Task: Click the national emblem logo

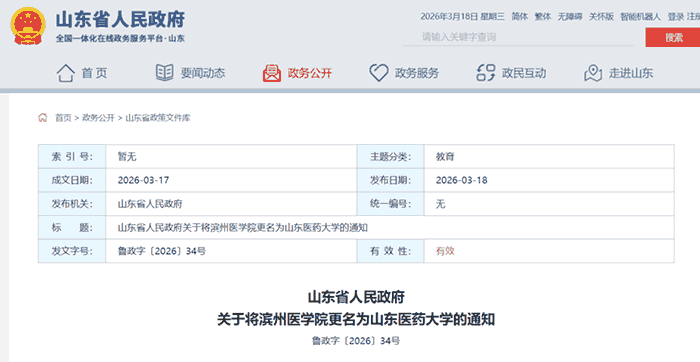Action: (28, 26)
